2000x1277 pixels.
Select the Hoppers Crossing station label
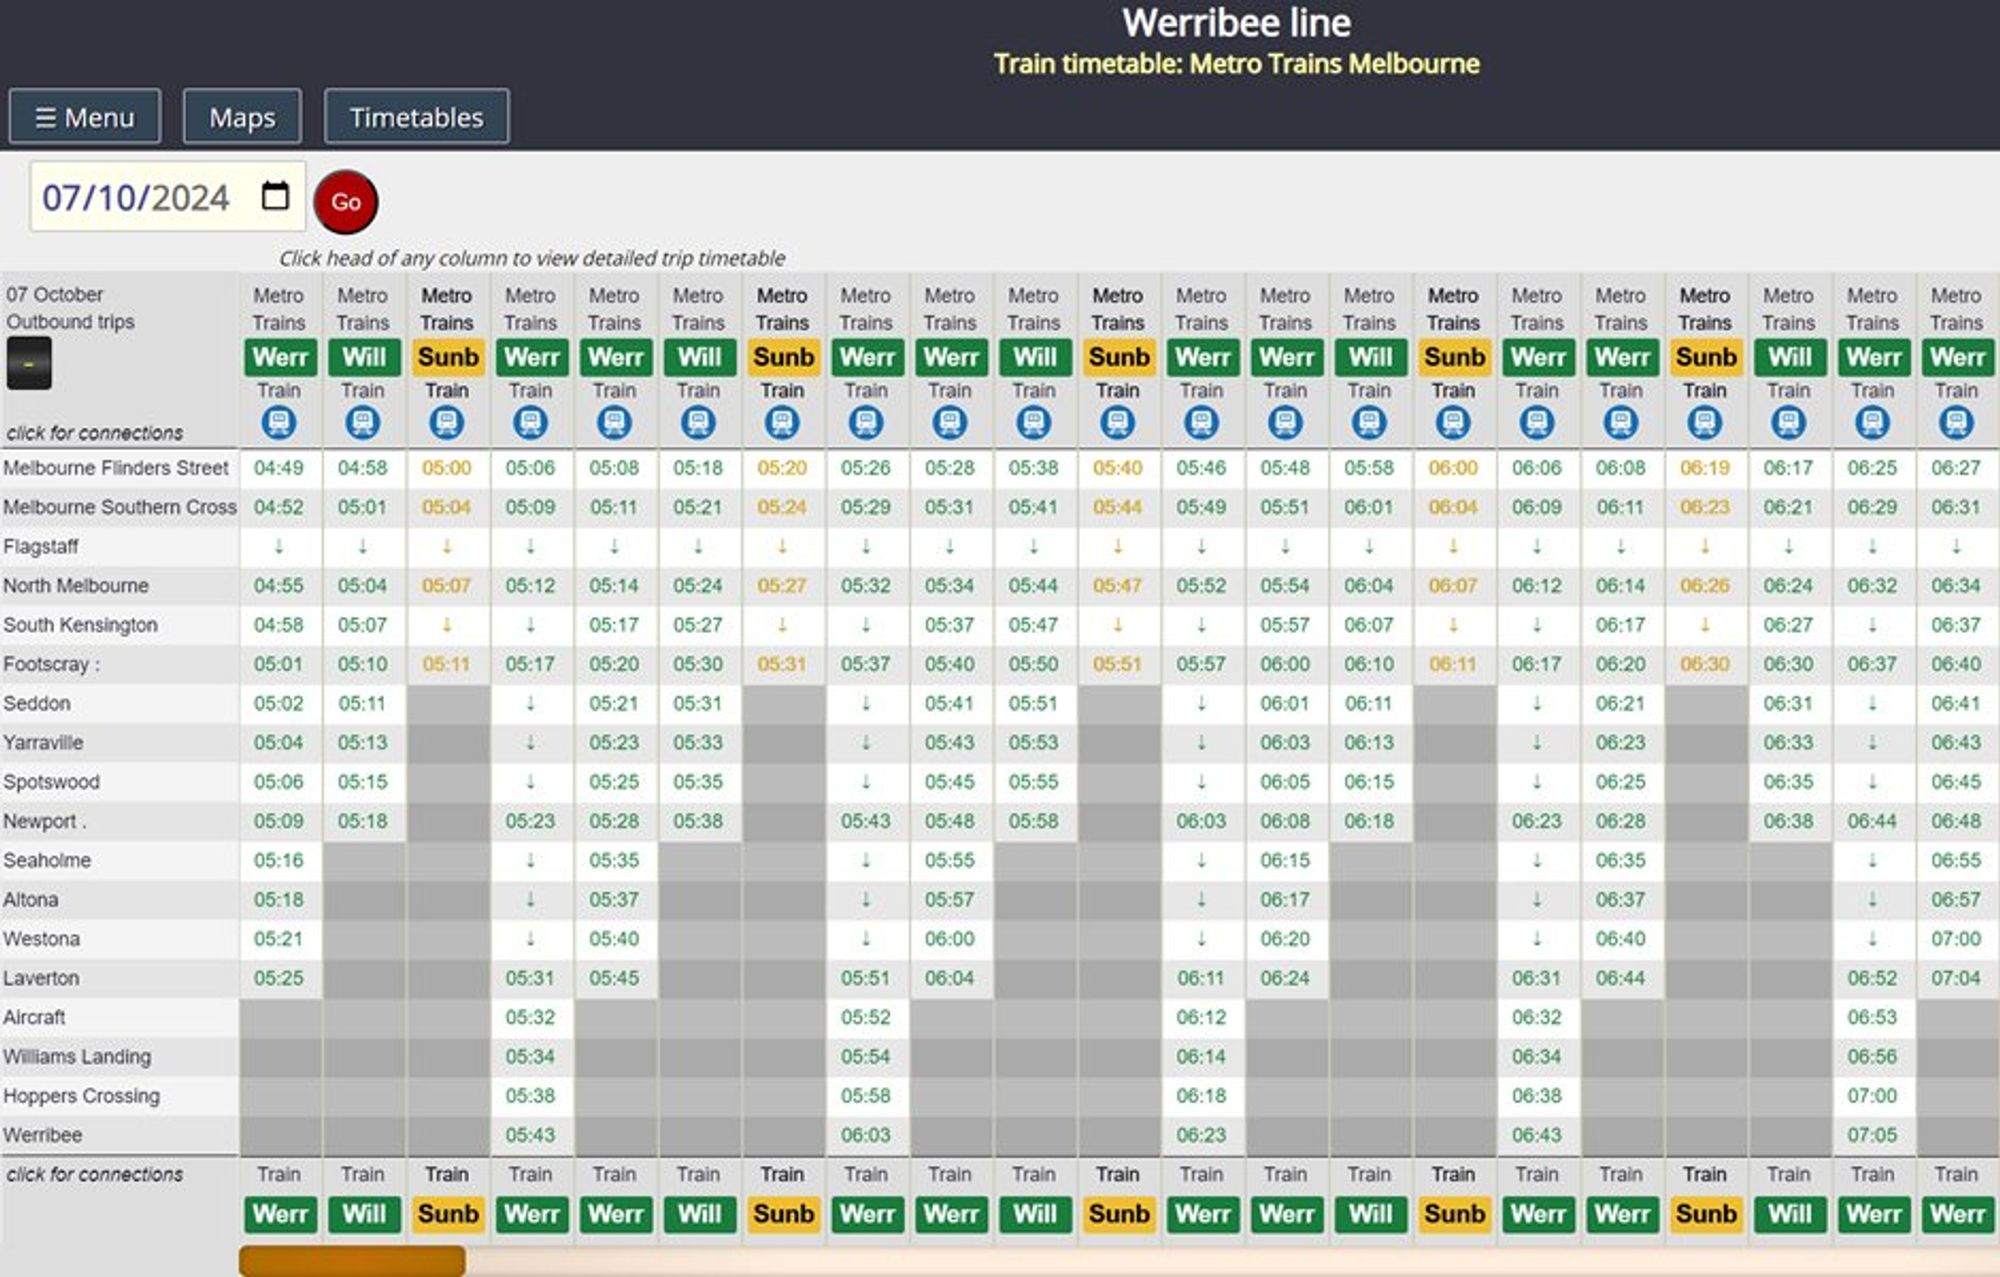click(x=81, y=1096)
